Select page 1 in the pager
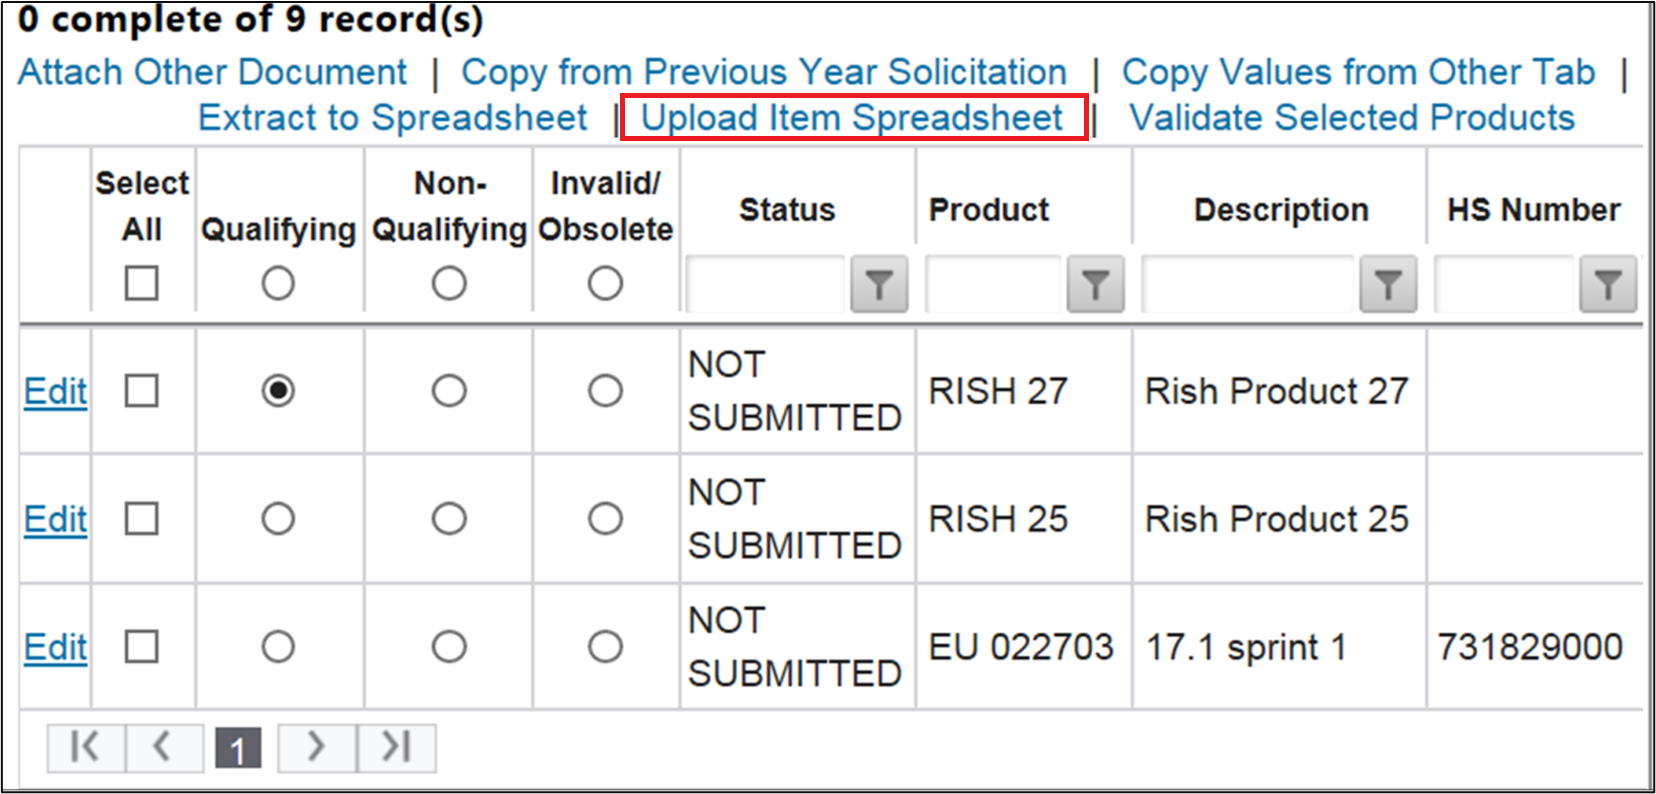The image size is (1656, 794). [x=238, y=748]
